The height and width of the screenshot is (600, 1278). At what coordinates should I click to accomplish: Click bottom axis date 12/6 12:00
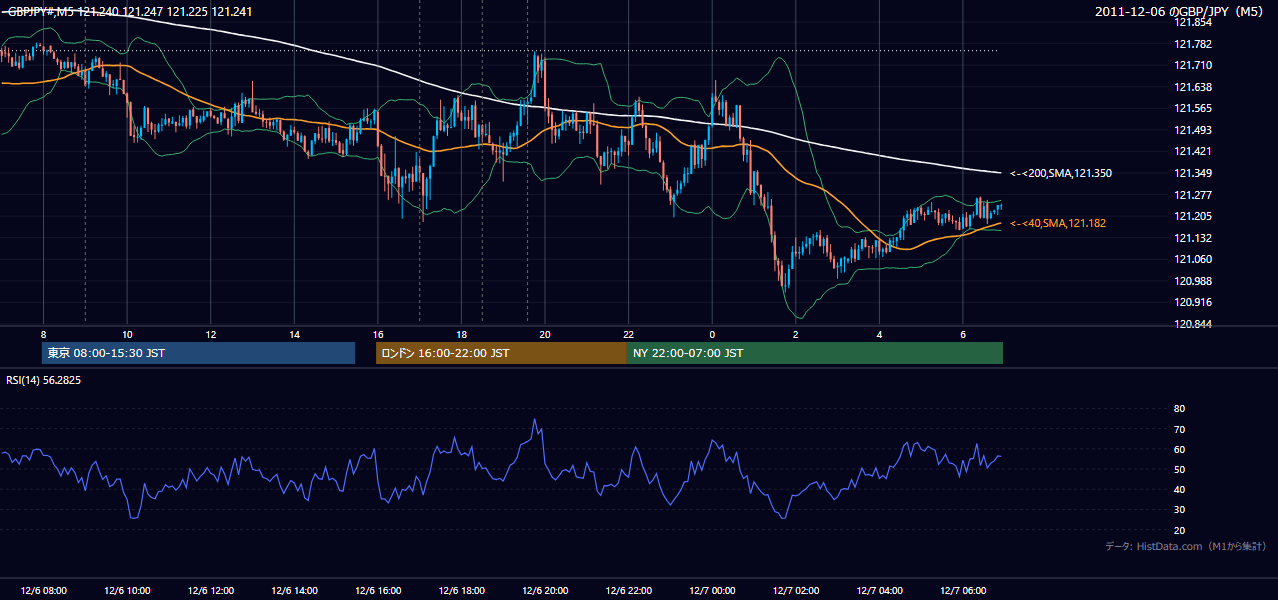211,591
